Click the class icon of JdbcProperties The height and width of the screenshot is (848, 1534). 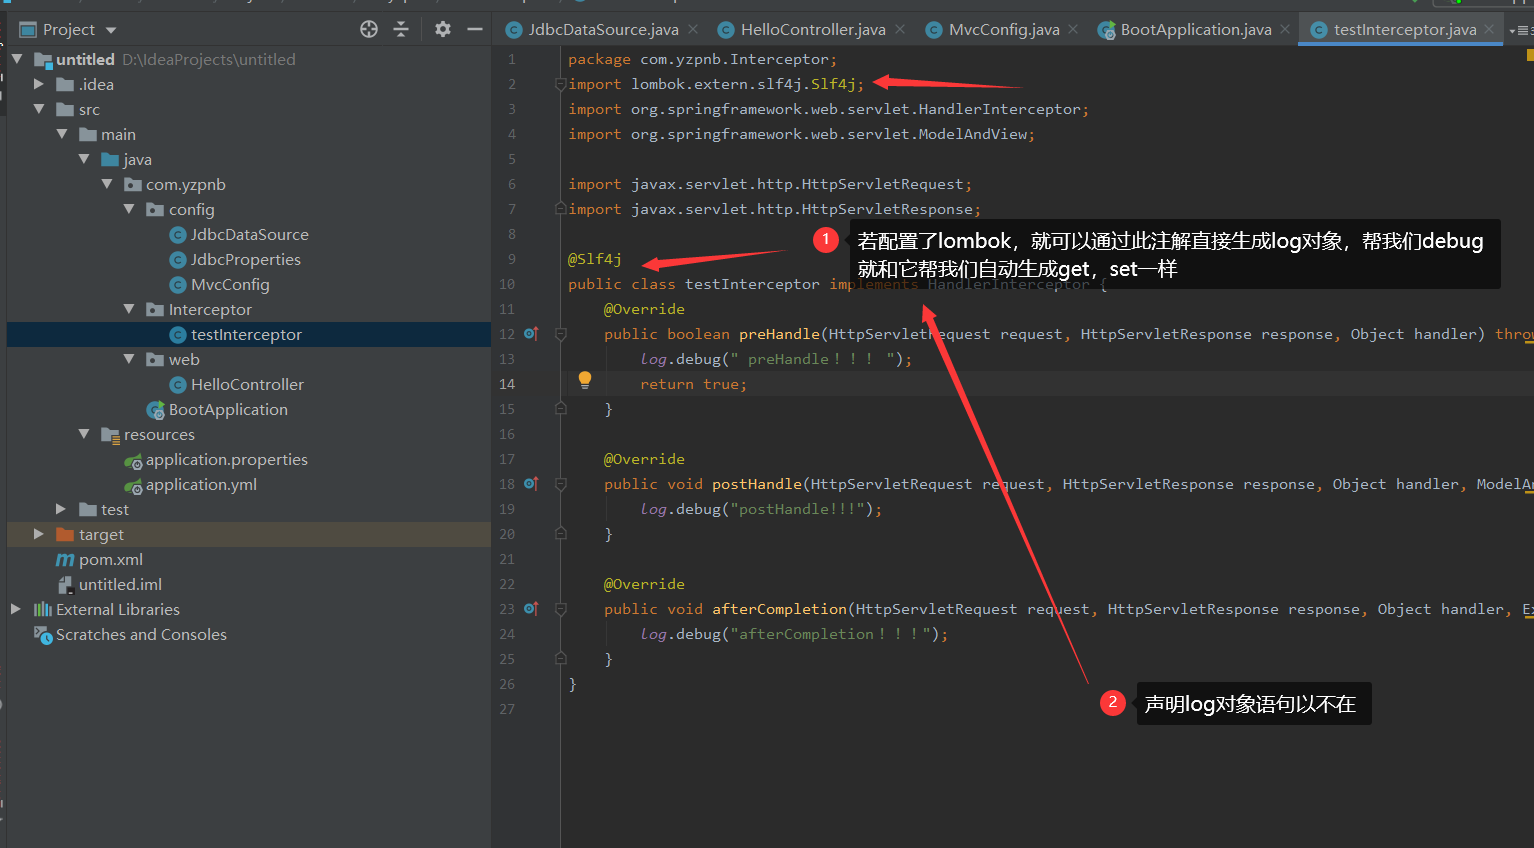[178, 260]
